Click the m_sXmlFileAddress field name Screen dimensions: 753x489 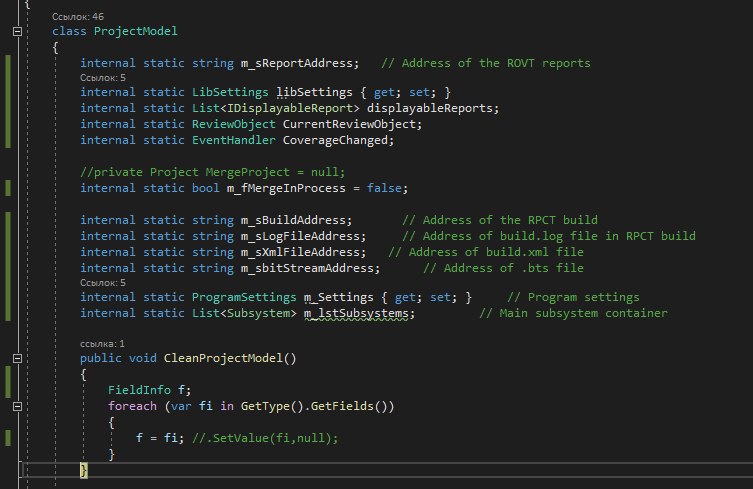click(x=300, y=252)
